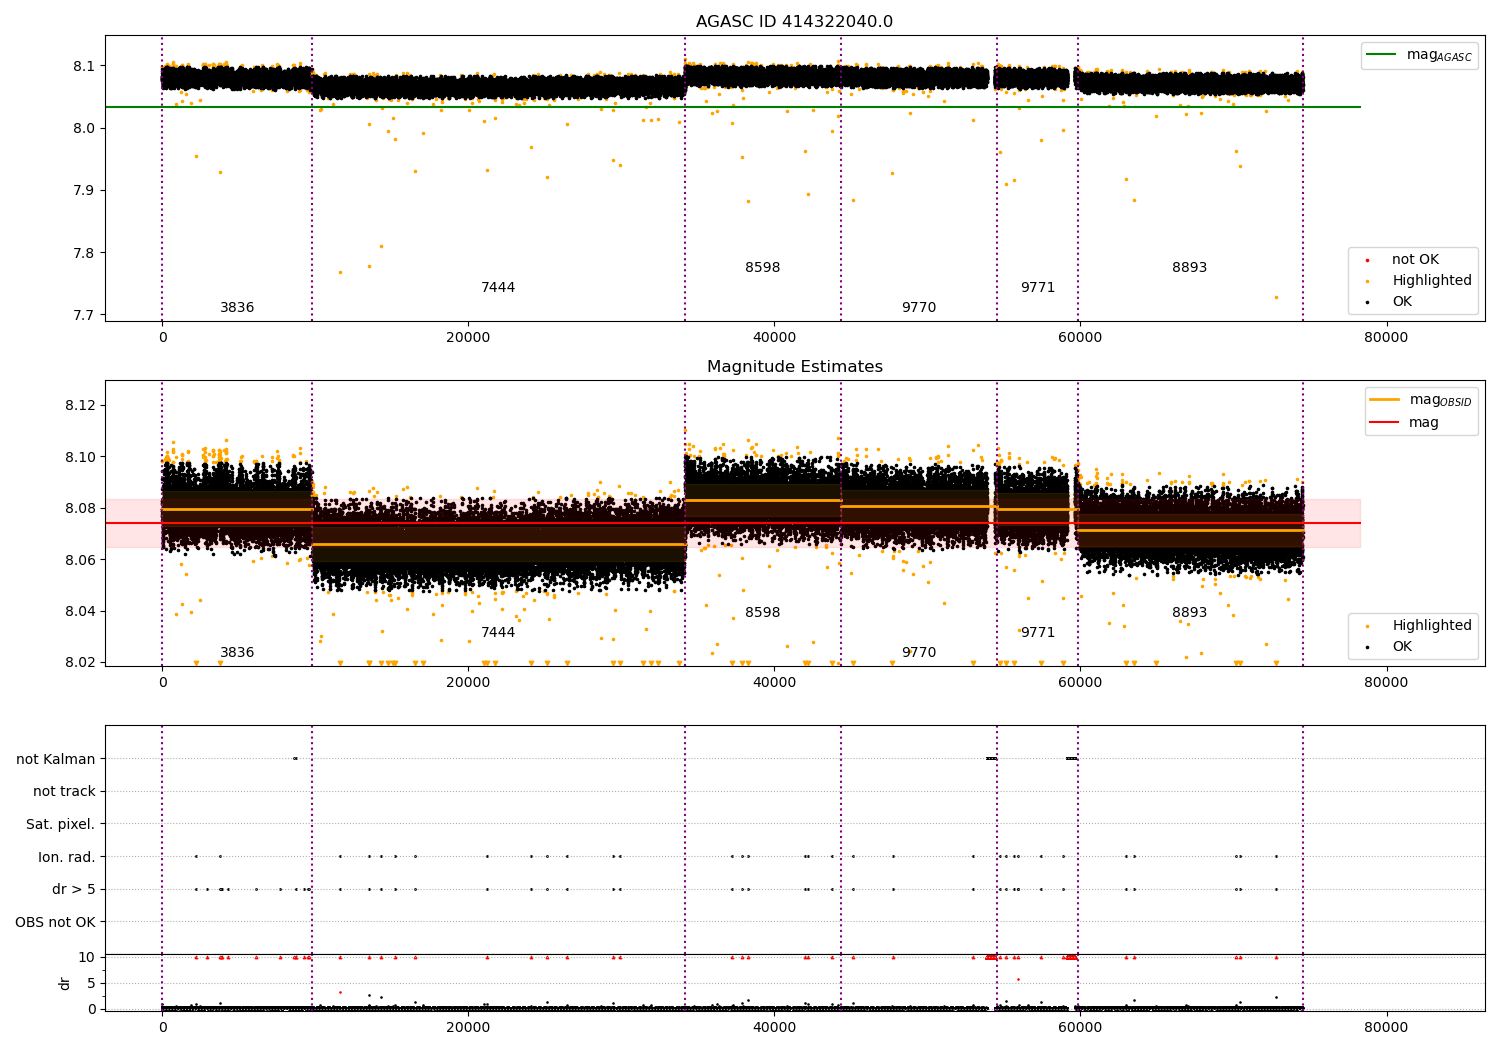Click obsid label 8893 in the top plot
1500x1050 pixels.
coord(1190,268)
